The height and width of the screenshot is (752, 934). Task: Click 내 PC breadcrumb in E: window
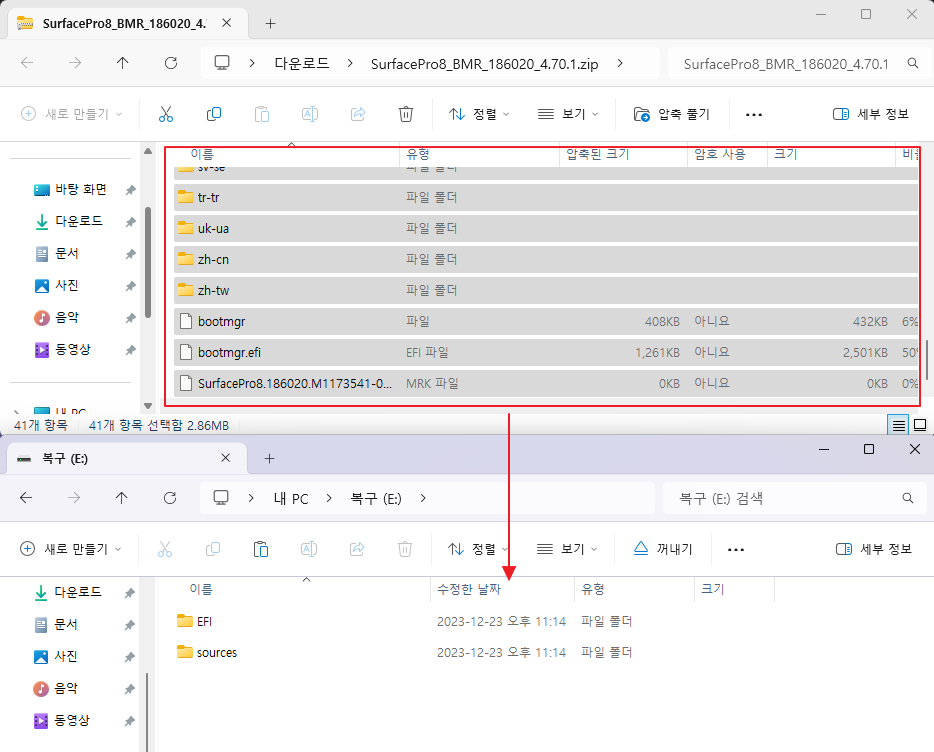coord(291,498)
